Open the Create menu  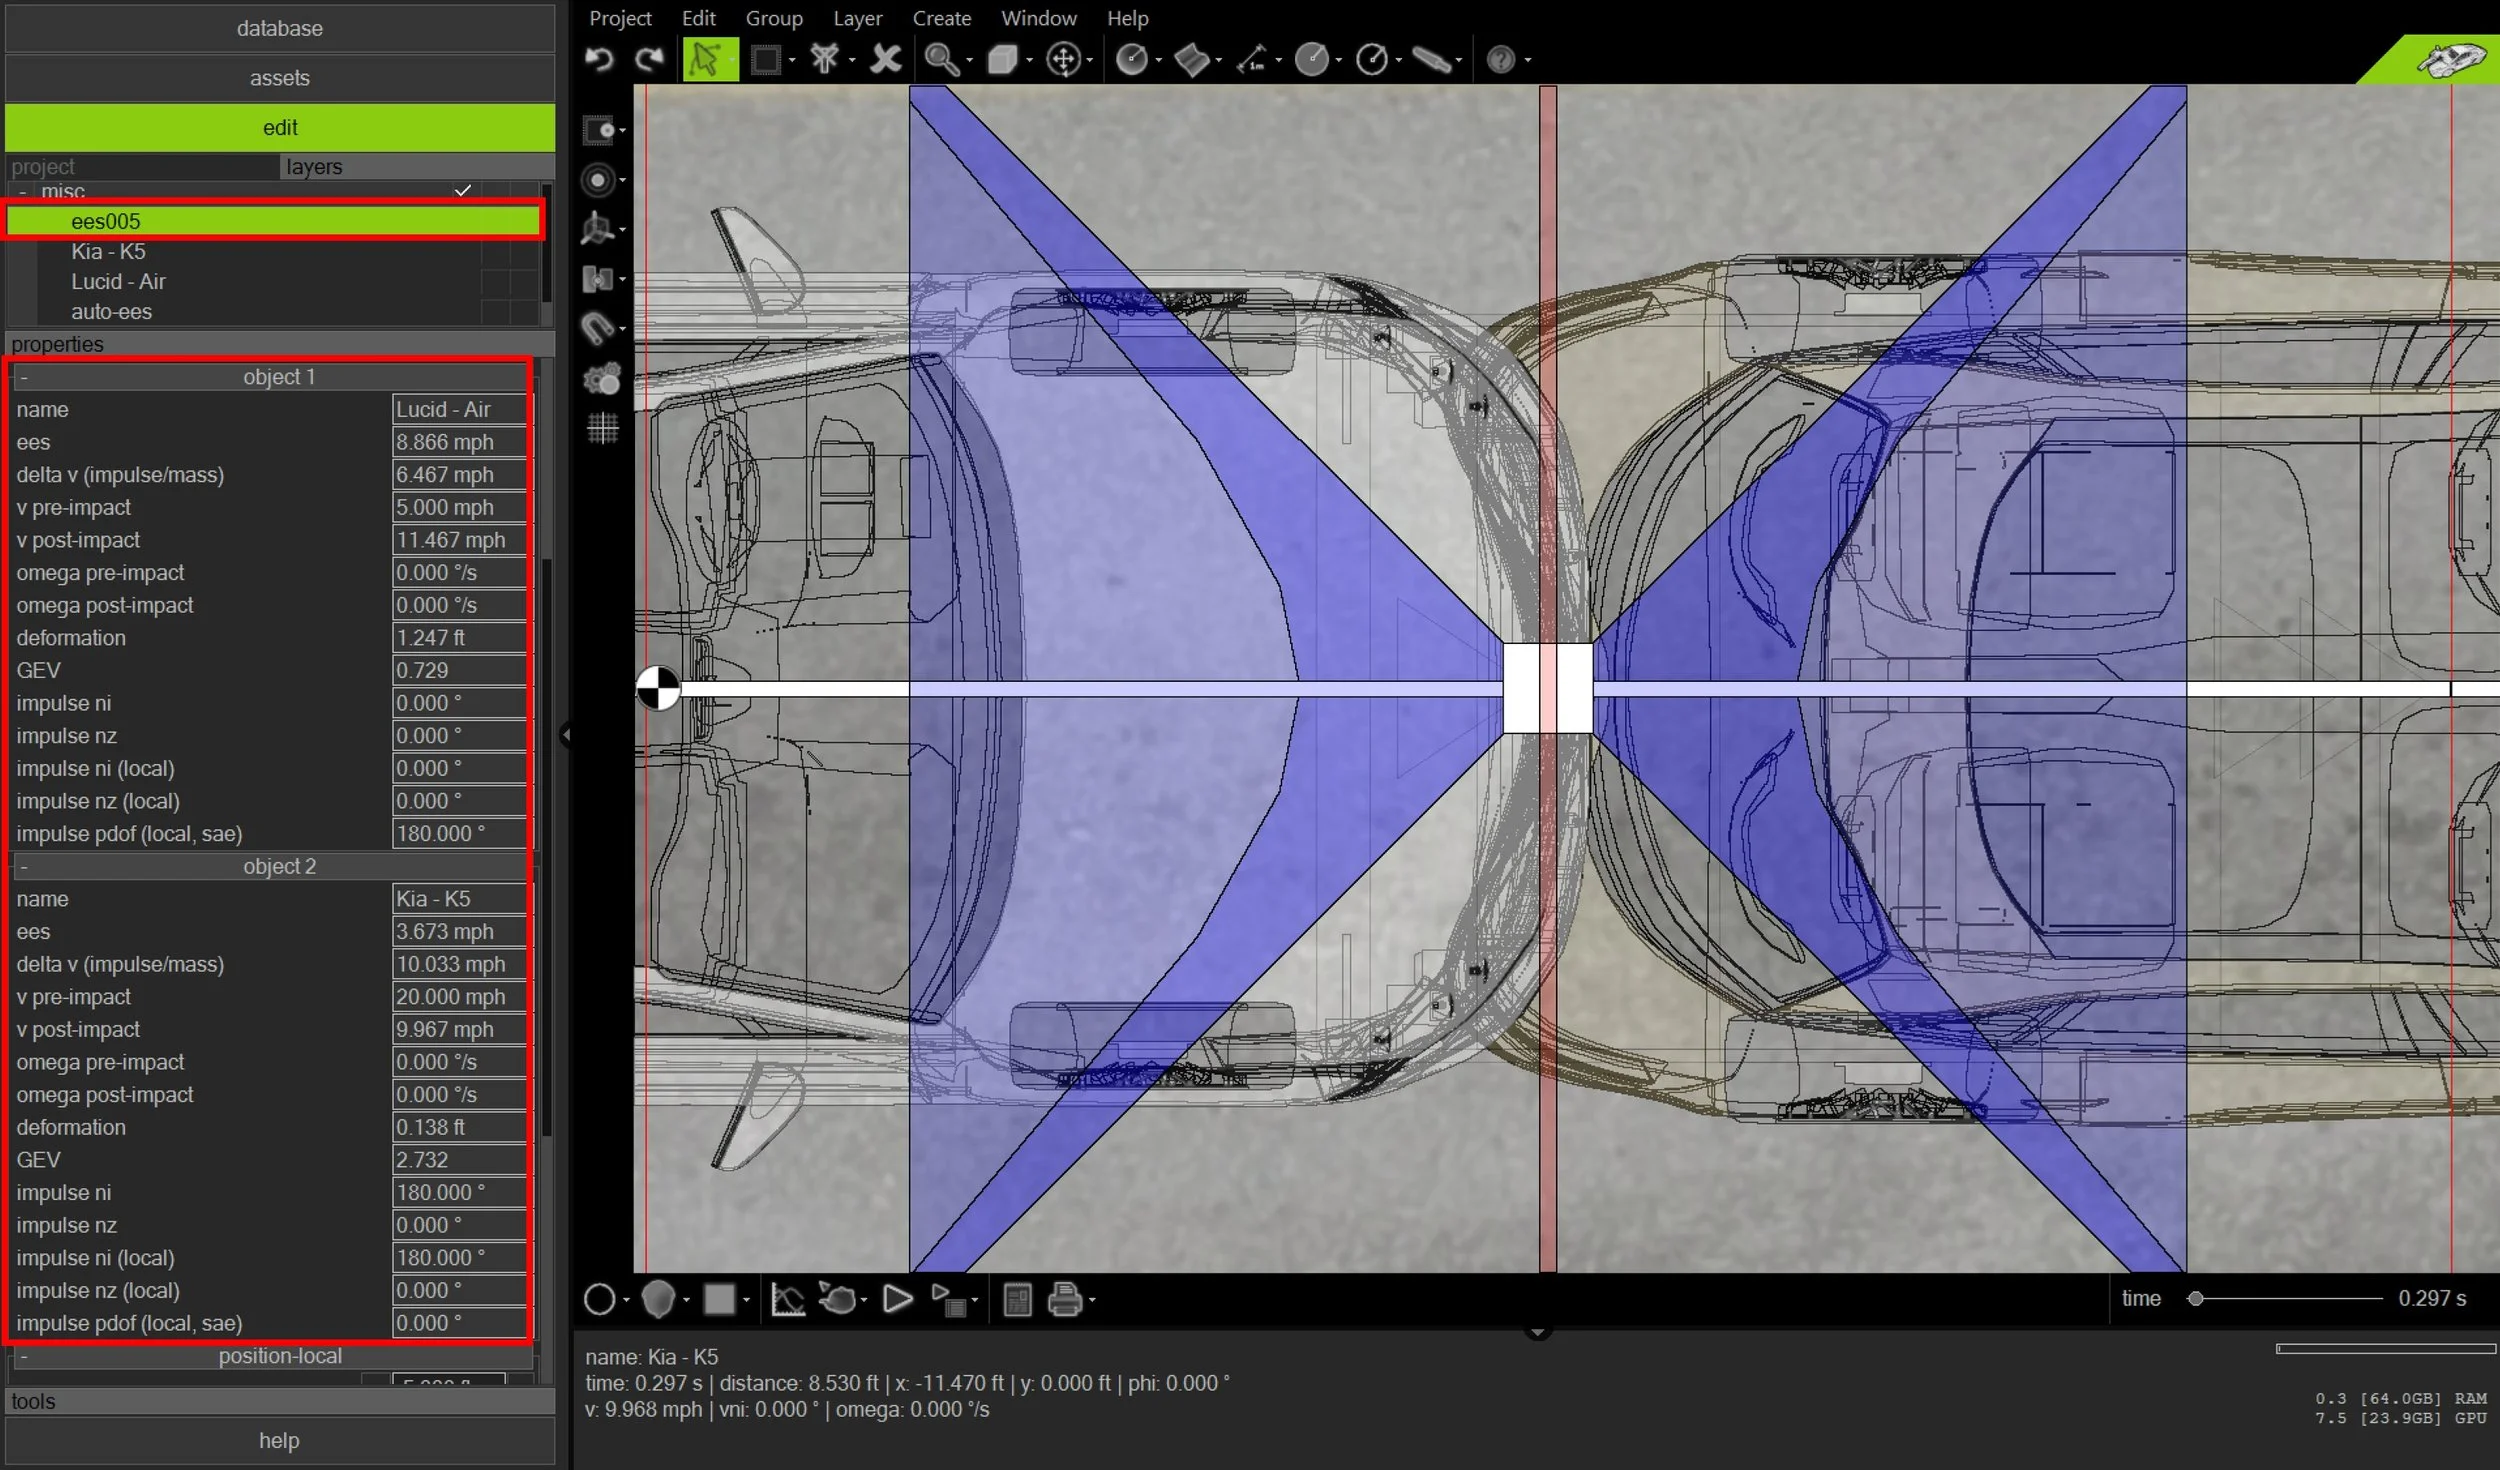point(941,18)
